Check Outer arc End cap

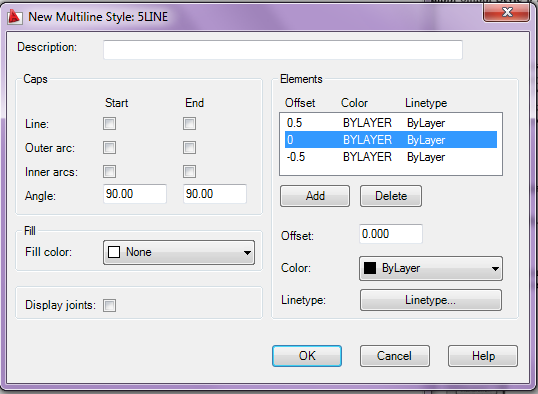pos(189,148)
